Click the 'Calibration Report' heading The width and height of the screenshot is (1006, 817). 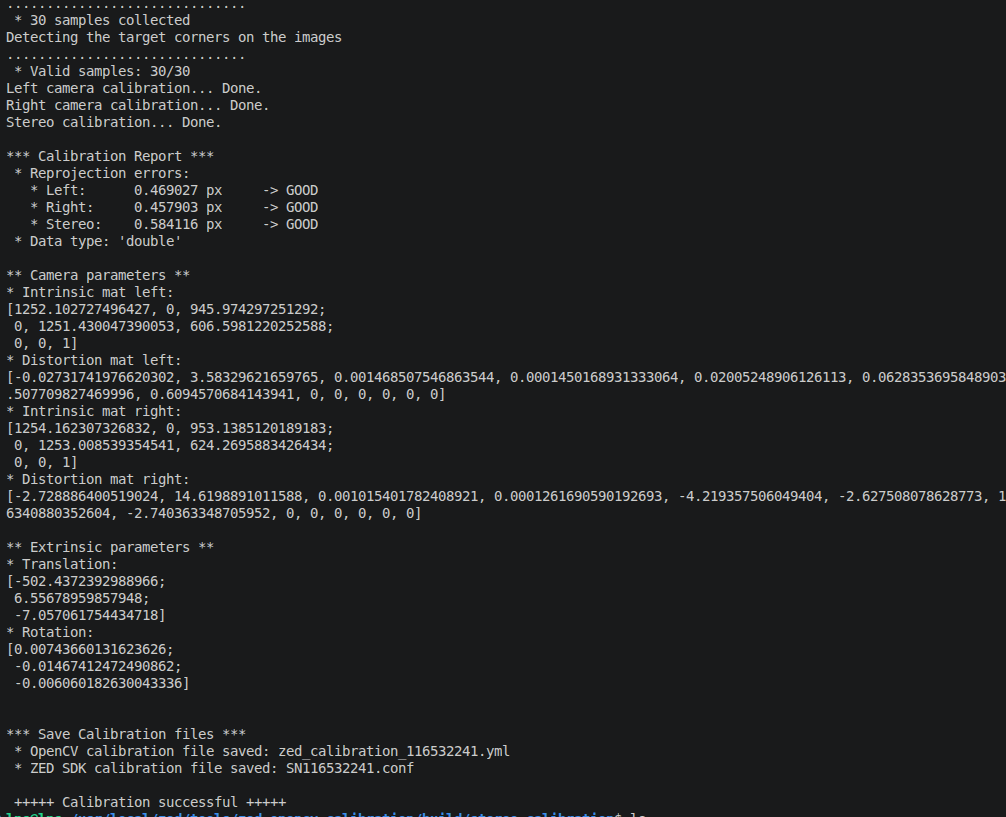pos(109,156)
